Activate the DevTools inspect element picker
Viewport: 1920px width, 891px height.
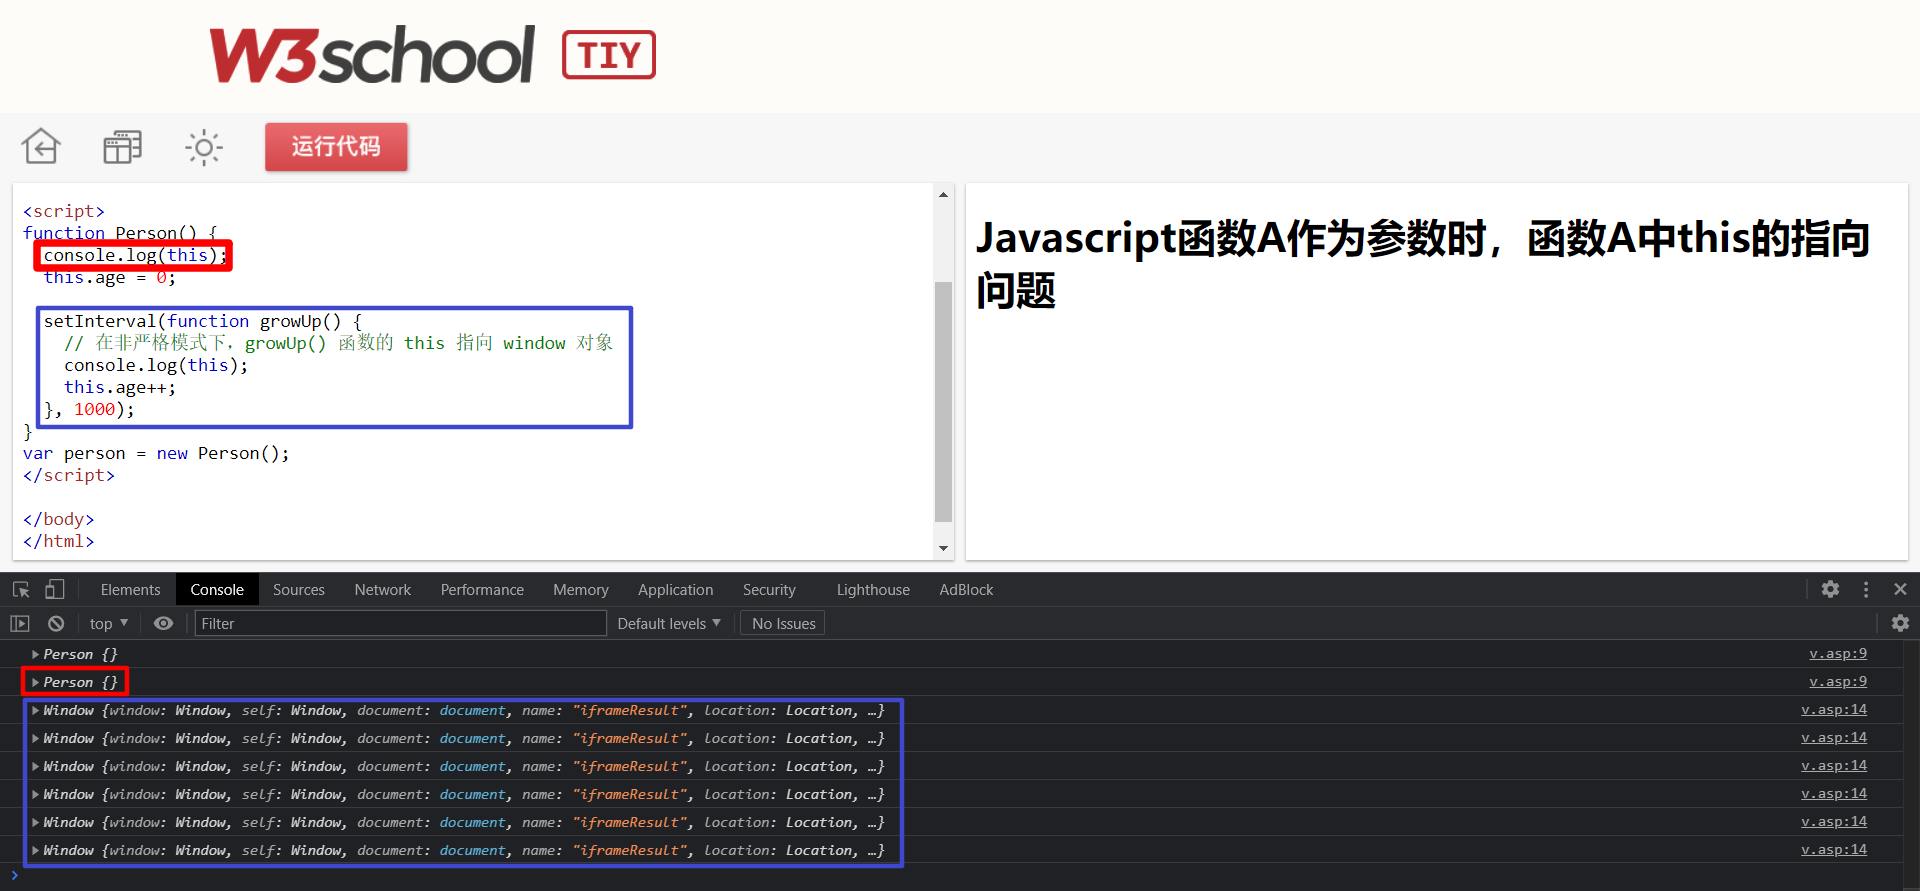point(21,590)
